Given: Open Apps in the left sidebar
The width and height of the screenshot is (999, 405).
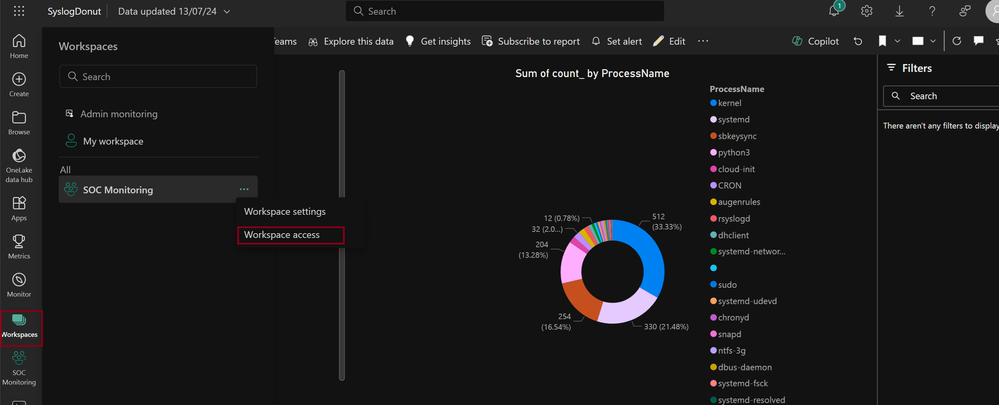Looking at the screenshot, I should (x=19, y=208).
